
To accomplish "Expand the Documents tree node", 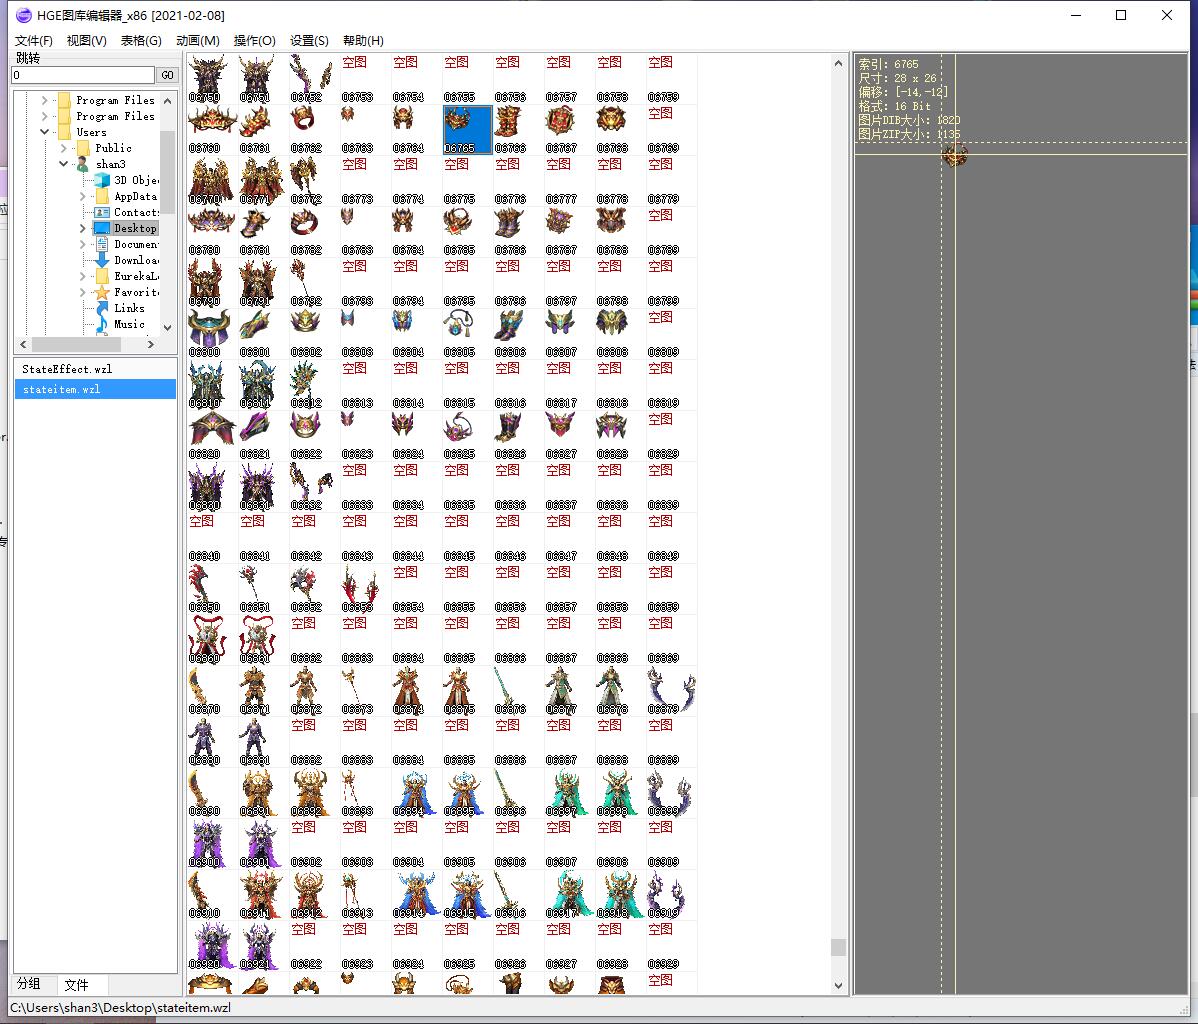I will (x=83, y=245).
